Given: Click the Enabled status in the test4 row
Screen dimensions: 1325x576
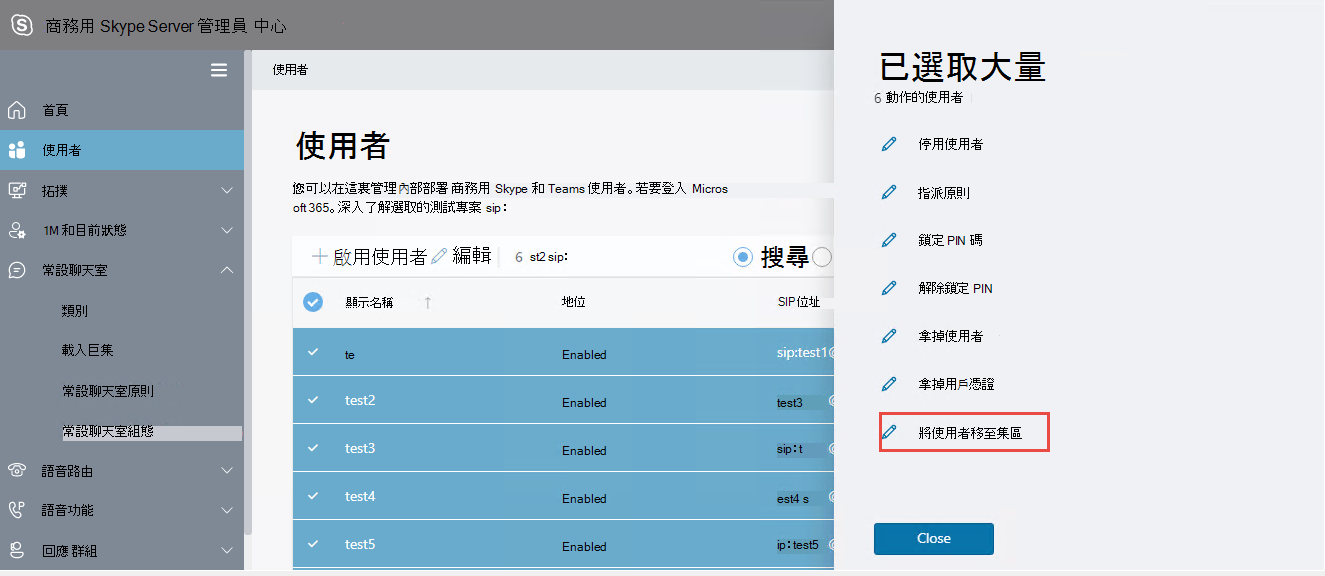Looking at the screenshot, I should [x=584, y=498].
